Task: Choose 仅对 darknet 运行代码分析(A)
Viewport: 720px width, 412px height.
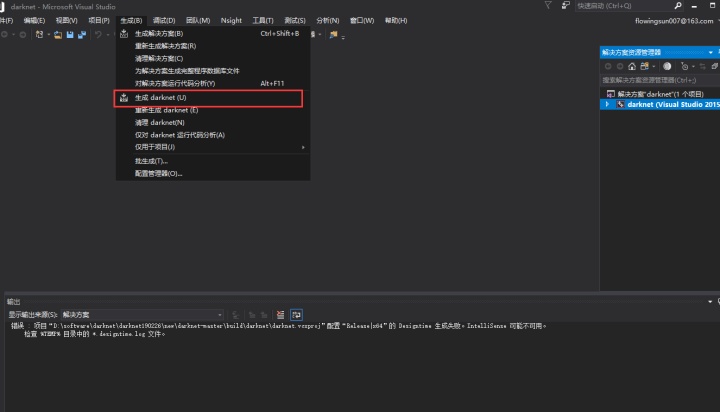Action: [x=213, y=135]
